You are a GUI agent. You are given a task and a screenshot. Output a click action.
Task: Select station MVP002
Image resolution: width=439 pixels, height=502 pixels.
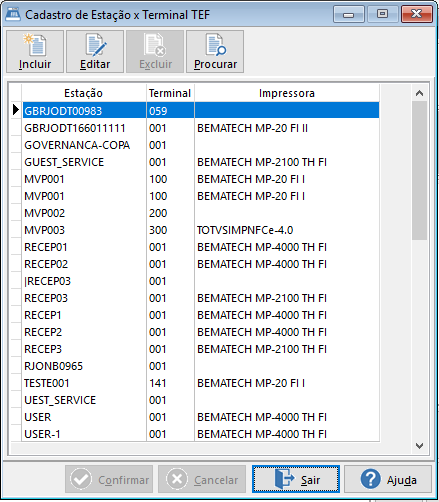(84, 213)
